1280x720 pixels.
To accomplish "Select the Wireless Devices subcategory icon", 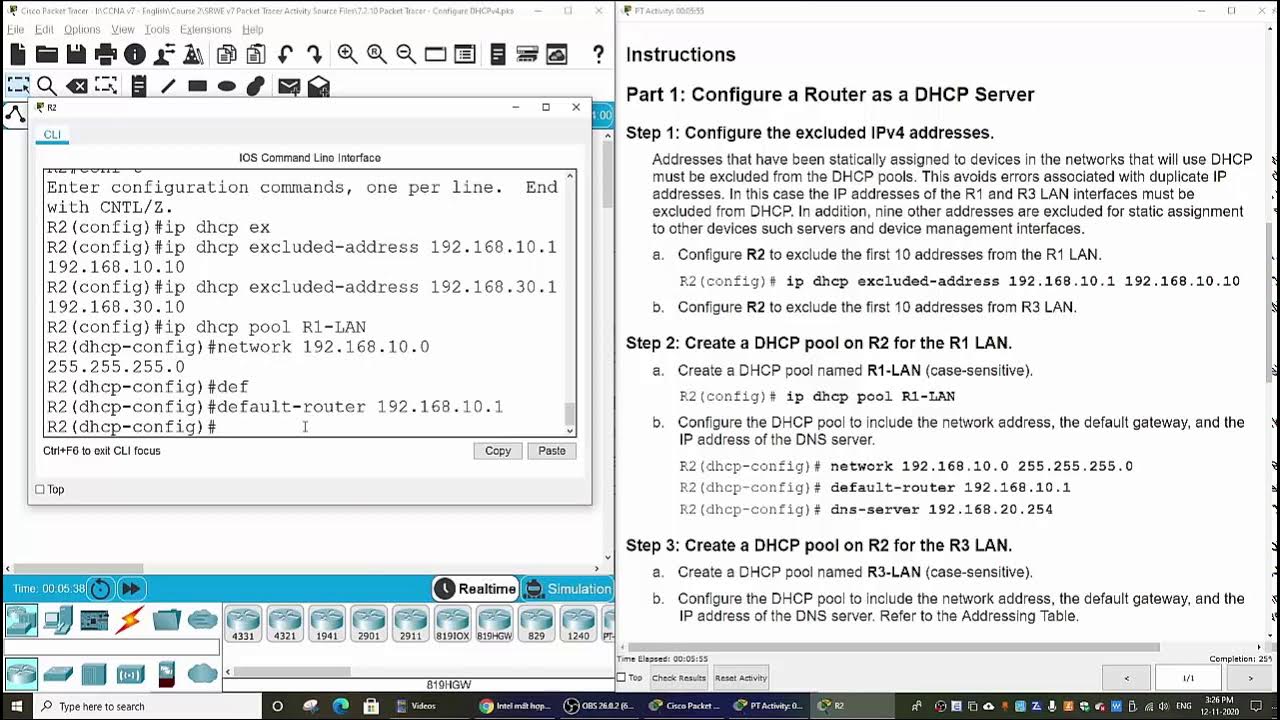I will pyautogui.click(x=130, y=674).
